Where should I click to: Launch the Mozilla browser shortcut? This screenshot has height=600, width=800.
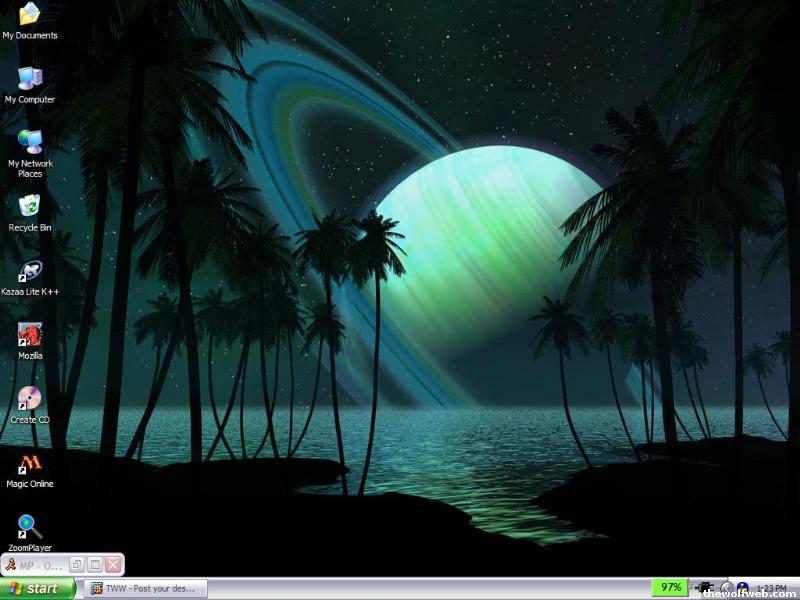[30, 335]
